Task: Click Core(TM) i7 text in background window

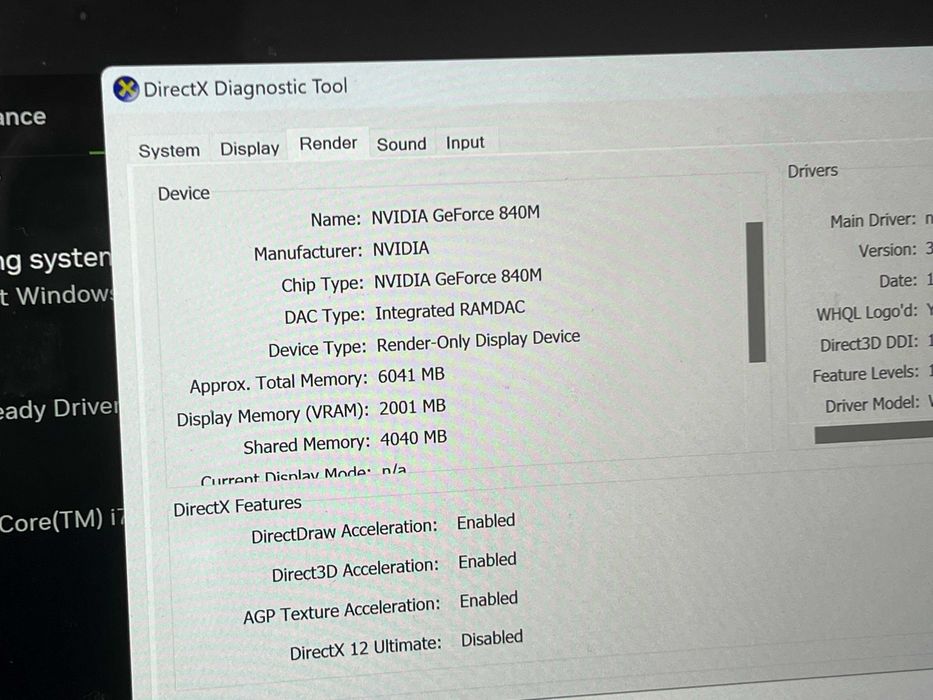Action: point(62,521)
